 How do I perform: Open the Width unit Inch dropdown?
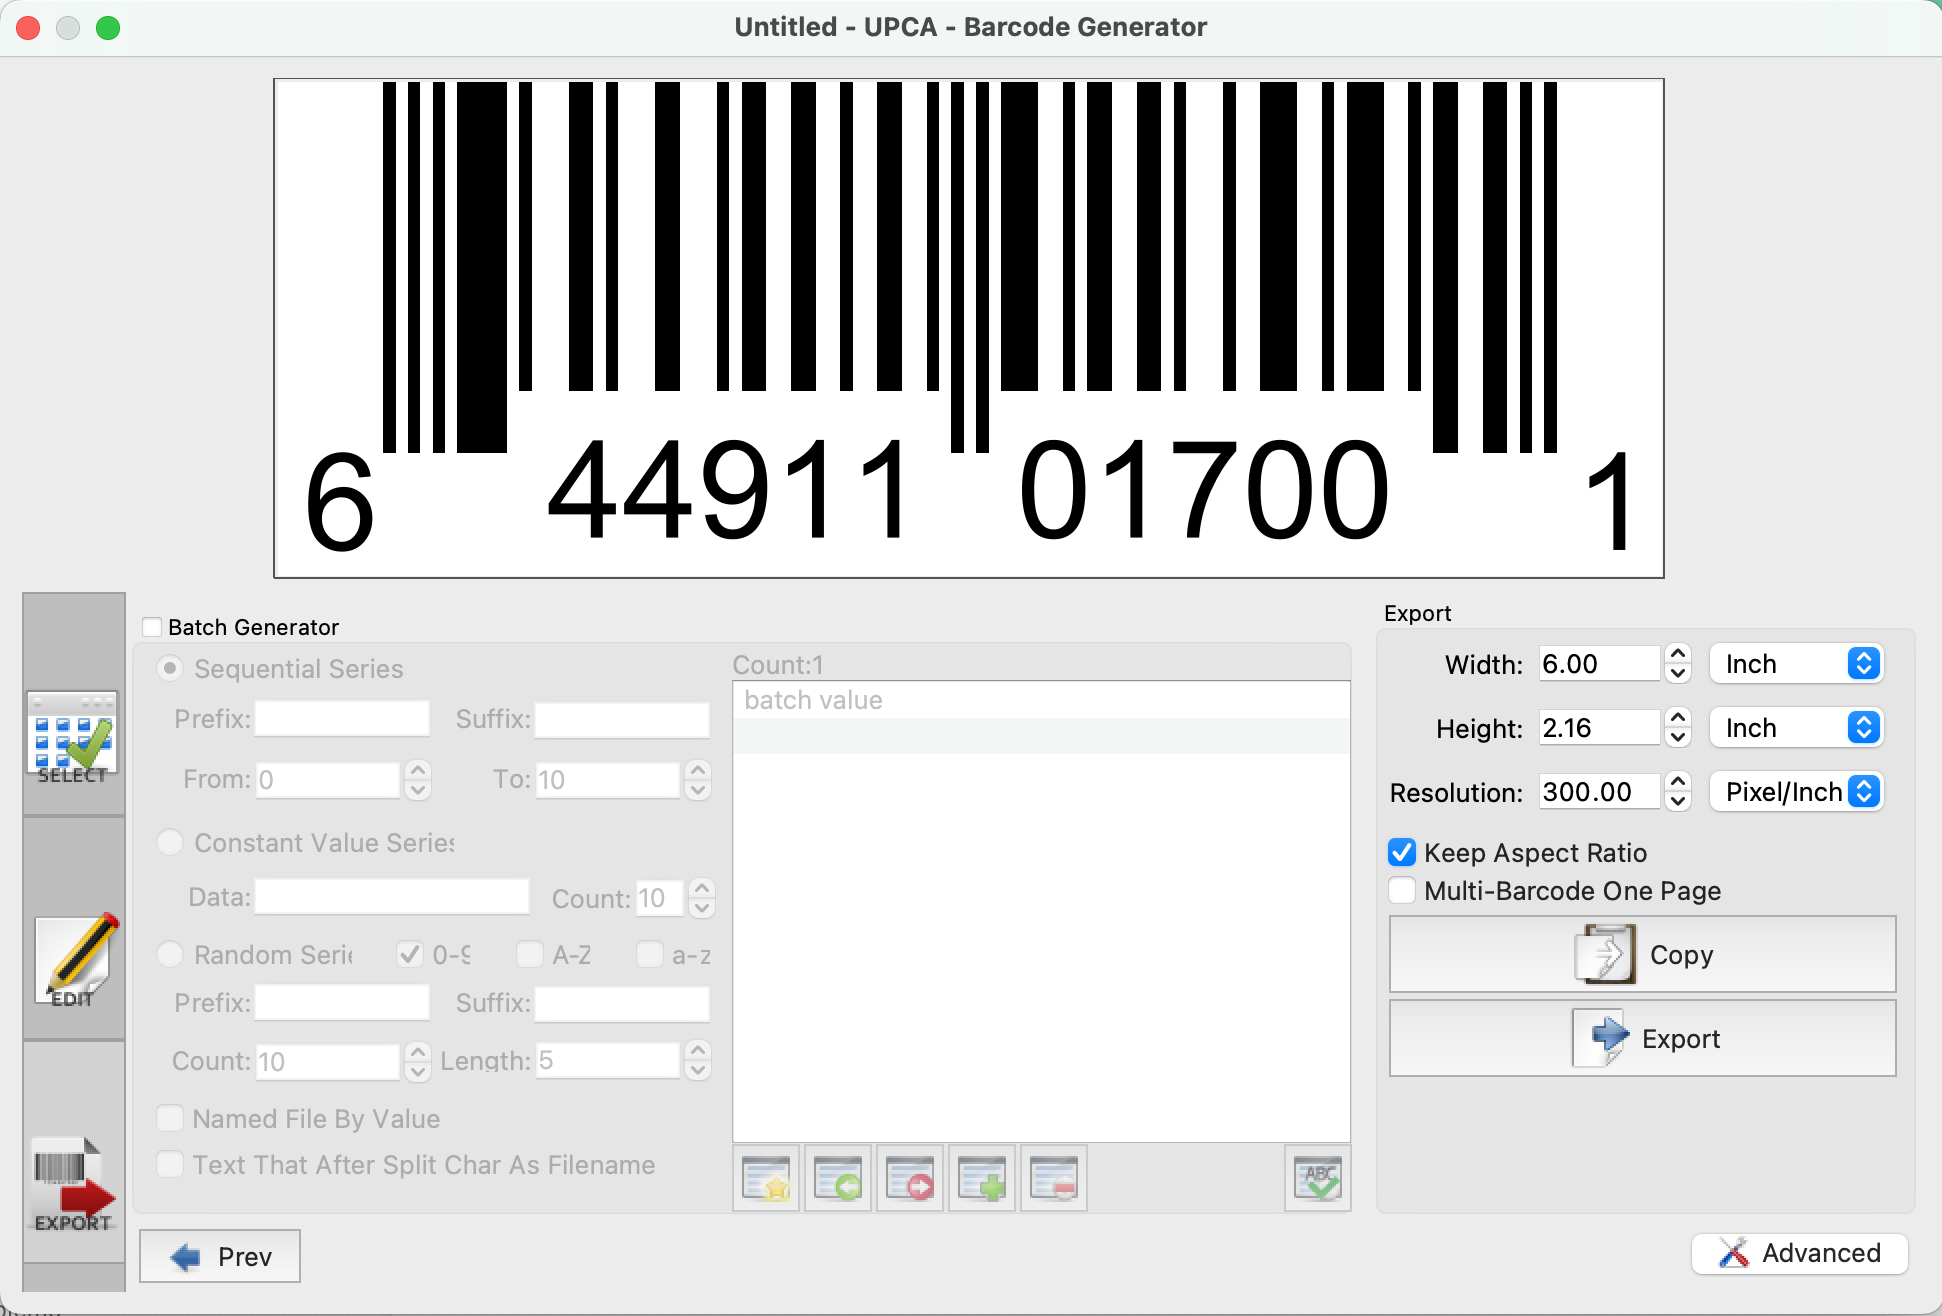[x=1797, y=664]
